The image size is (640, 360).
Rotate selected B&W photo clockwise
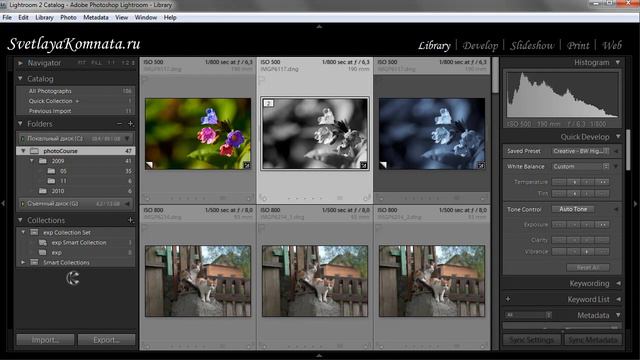click(x=367, y=198)
